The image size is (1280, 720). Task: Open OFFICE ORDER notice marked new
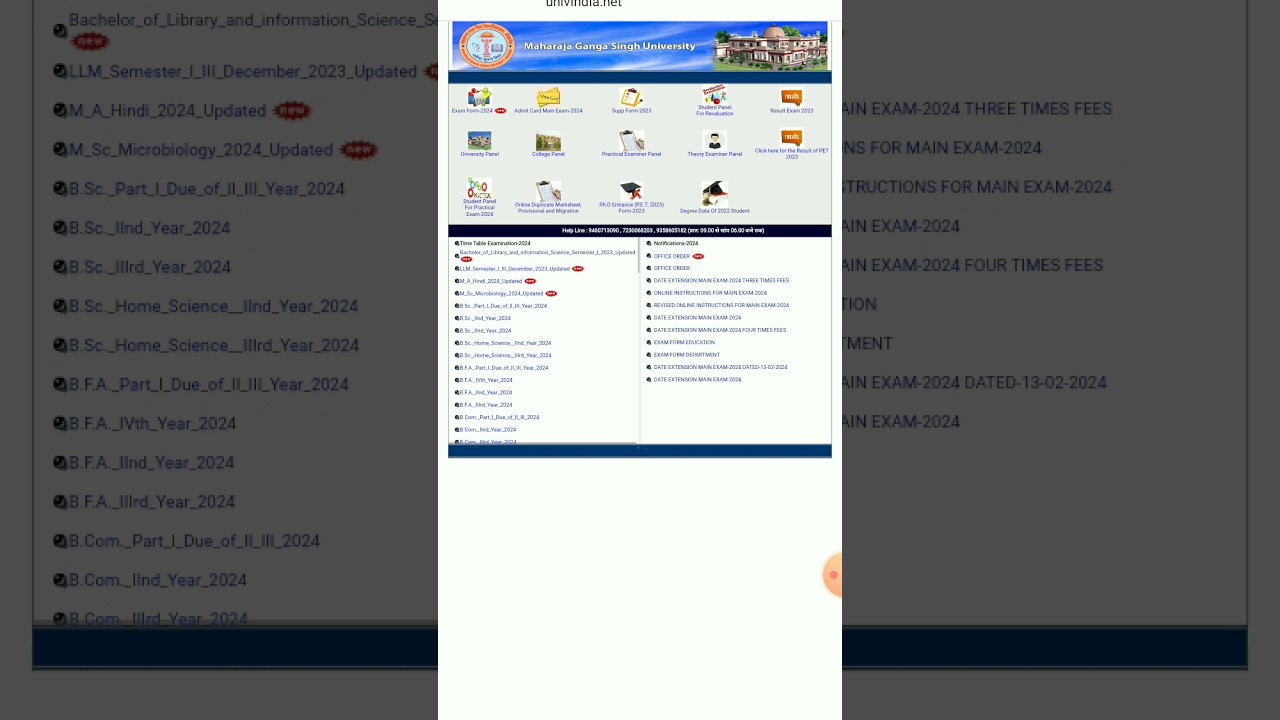click(x=672, y=256)
